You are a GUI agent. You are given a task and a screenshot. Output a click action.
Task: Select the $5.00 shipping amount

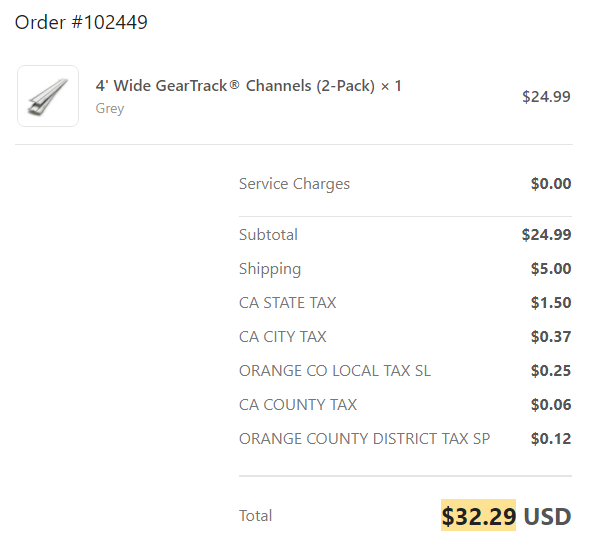tap(551, 269)
